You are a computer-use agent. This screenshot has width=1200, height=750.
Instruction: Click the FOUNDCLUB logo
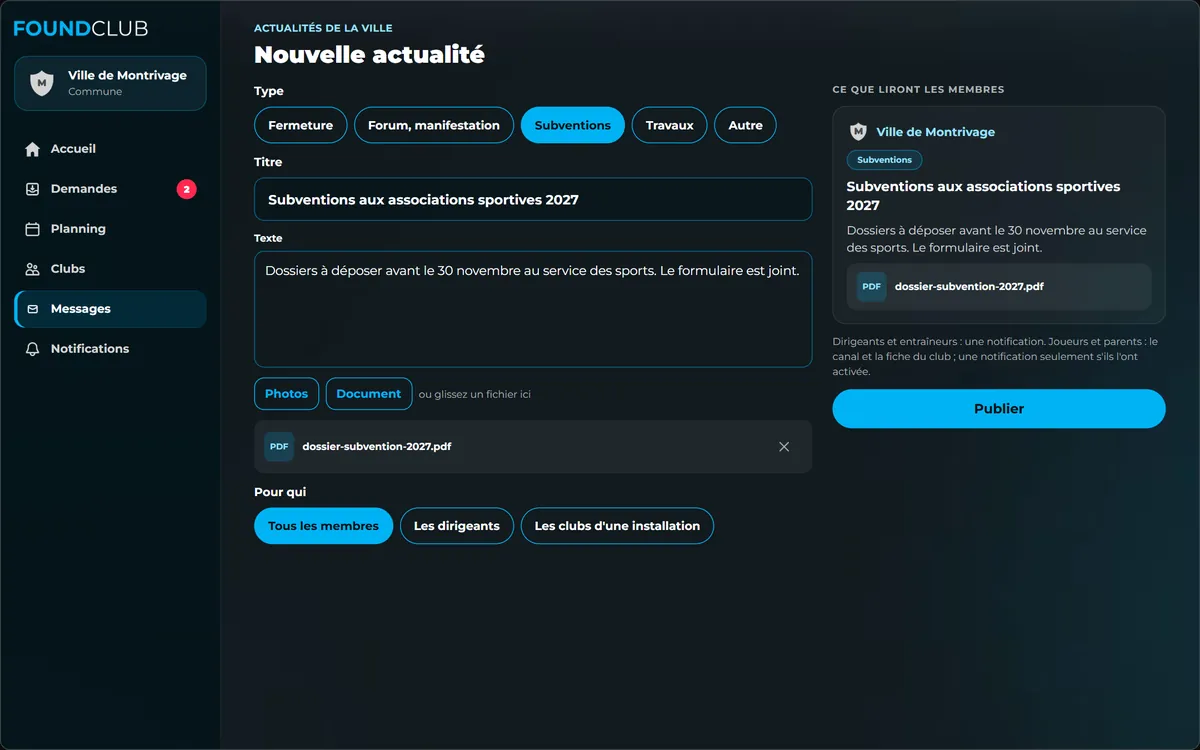[x=81, y=28]
